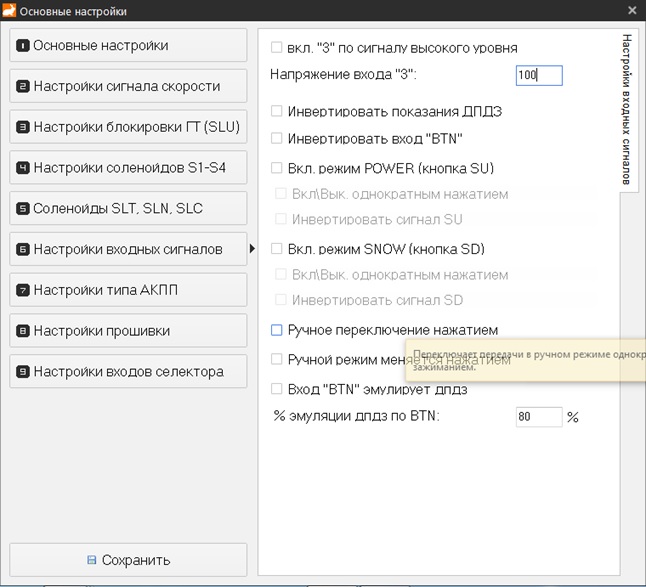Click the number 7 icon for АКПП type

coord(23,290)
